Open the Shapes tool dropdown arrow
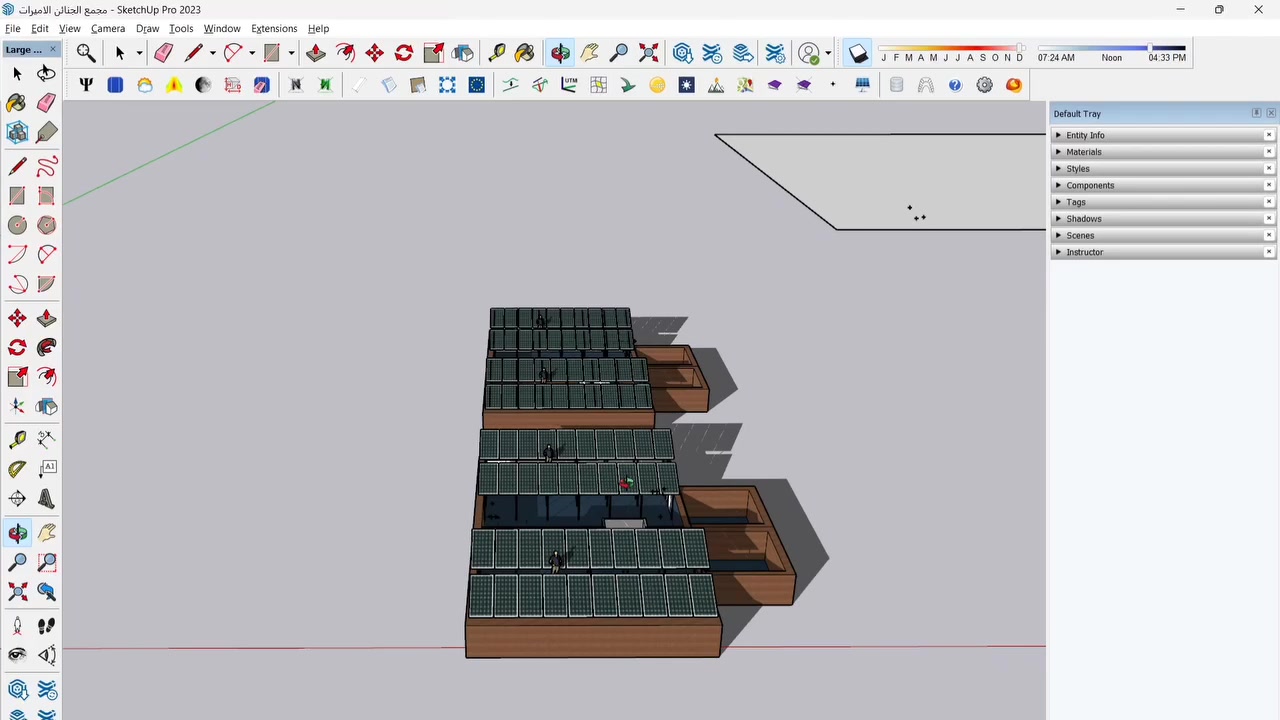Viewport: 1280px width, 720px height. coord(291,53)
